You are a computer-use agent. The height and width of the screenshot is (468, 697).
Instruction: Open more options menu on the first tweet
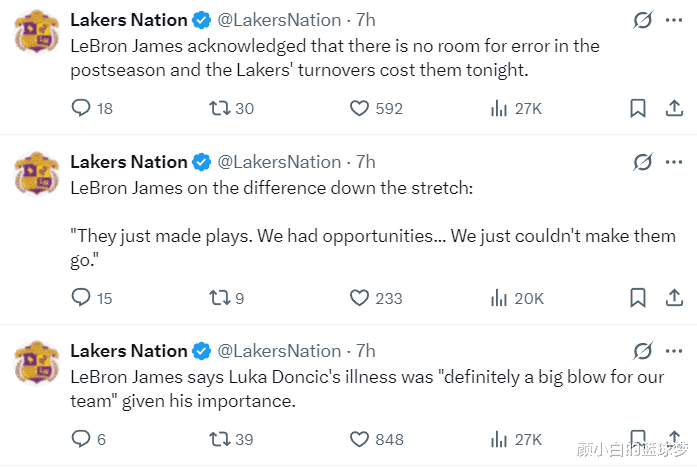[674, 20]
